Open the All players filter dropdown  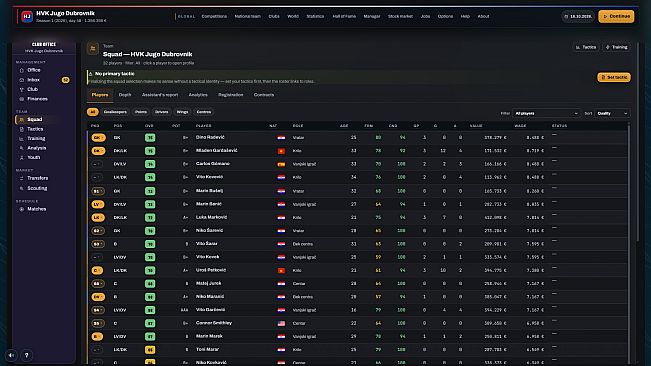coord(546,113)
